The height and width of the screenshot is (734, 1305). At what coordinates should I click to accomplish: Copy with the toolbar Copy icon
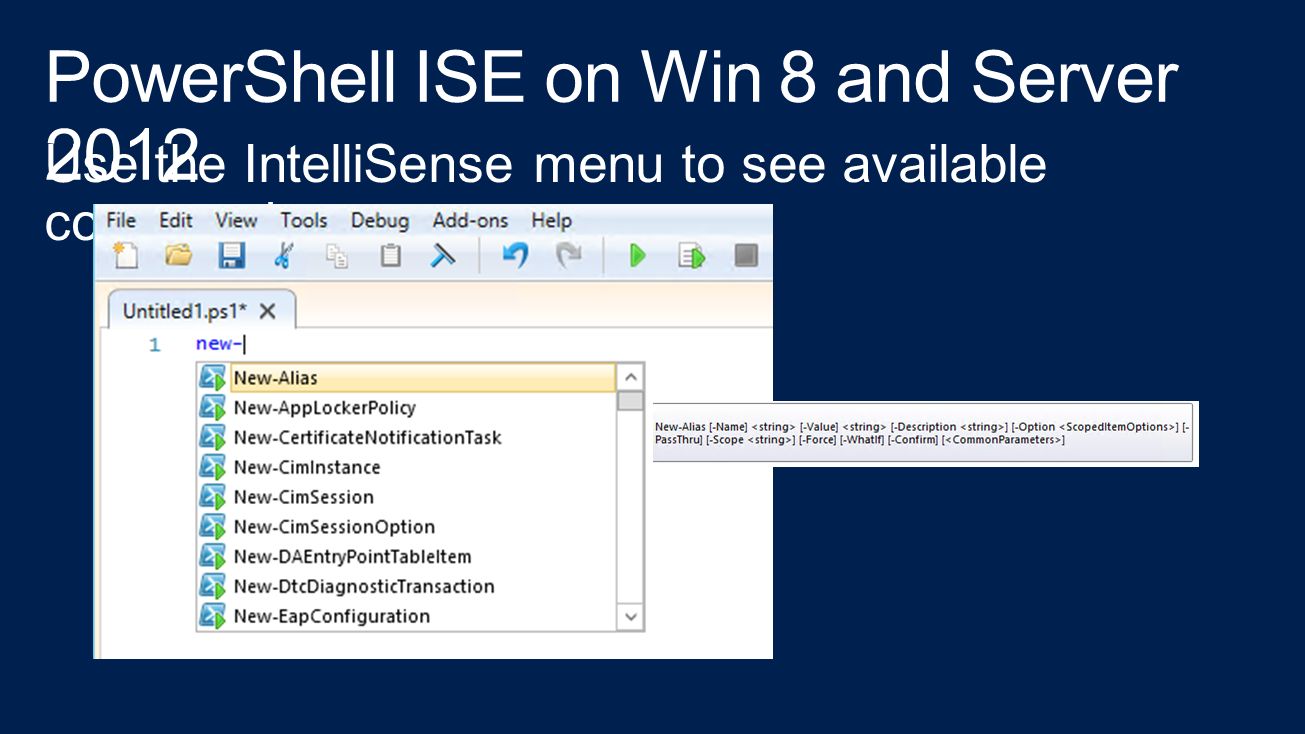(338, 256)
